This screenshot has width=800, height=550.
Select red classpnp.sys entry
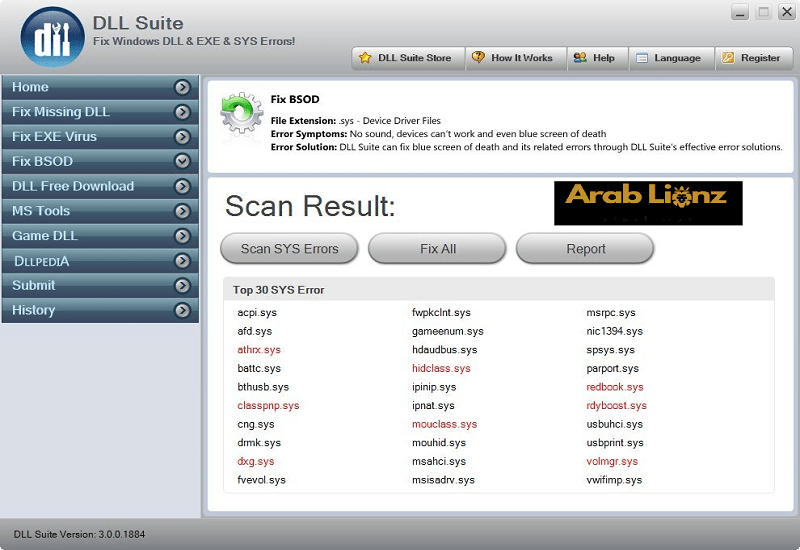(268, 406)
